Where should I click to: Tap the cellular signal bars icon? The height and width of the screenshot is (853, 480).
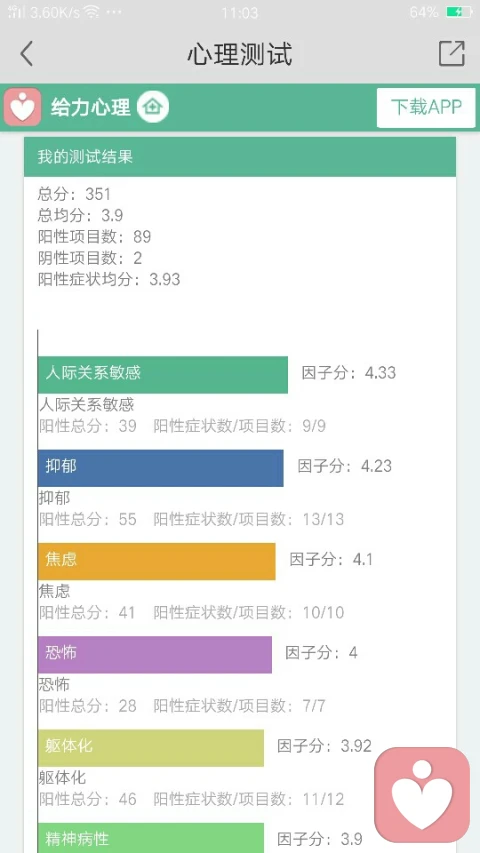17,12
